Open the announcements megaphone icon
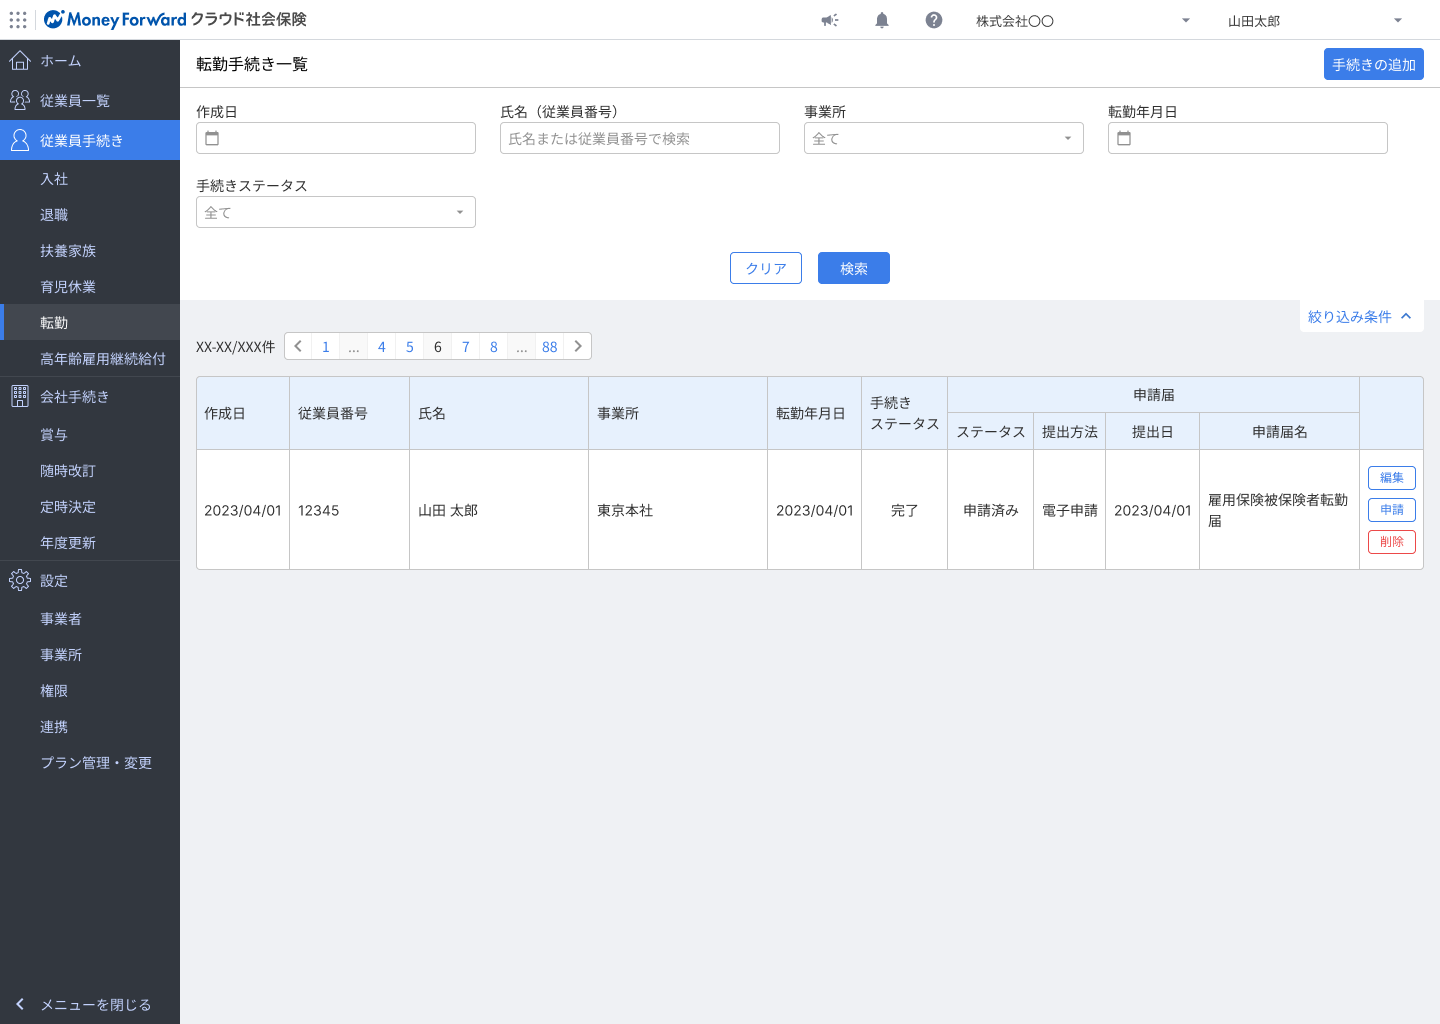The width and height of the screenshot is (1440, 1024). (x=830, y=20)
